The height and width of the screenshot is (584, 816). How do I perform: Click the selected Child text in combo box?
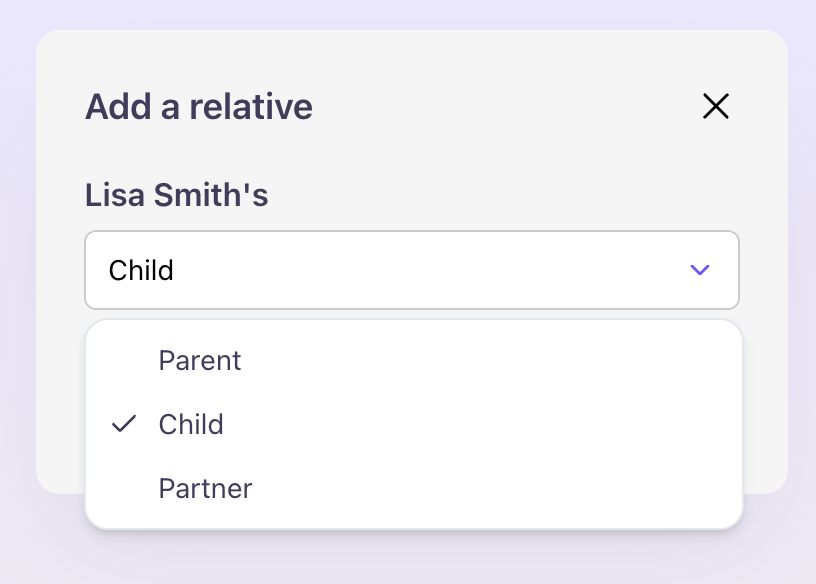[x=141, y=270]
